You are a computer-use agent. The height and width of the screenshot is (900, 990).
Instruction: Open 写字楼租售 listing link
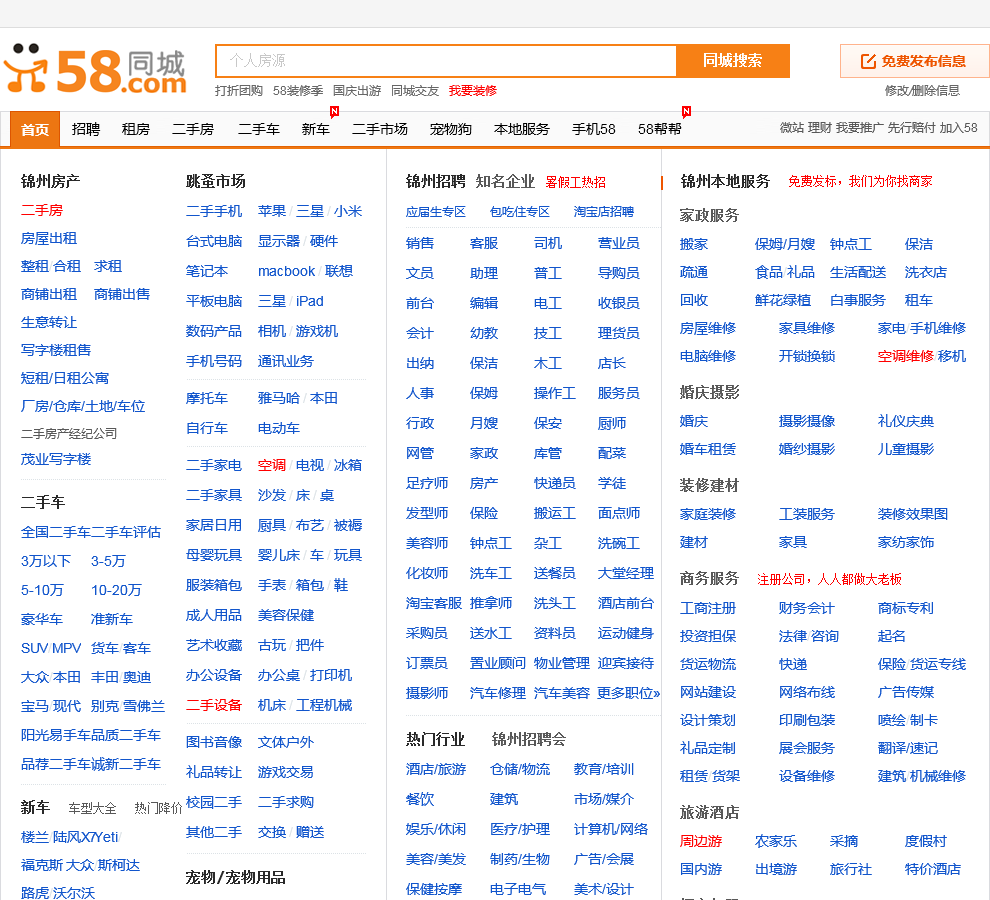56,351
